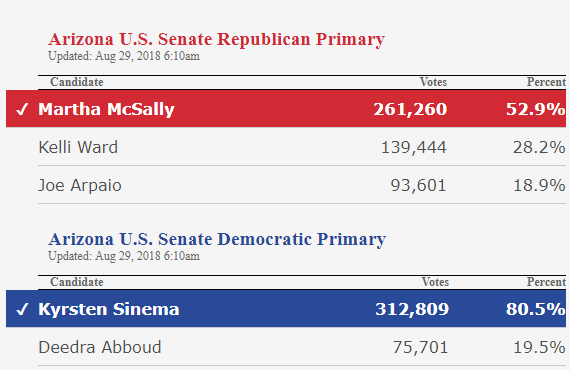Click Deedra Abboud's 75,701 vote count

[x=420, y=347]
